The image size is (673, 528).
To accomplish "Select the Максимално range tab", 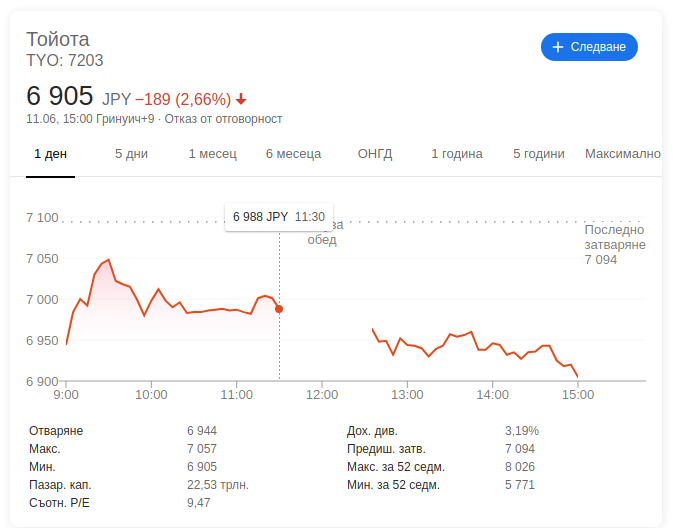I will 623,154.
